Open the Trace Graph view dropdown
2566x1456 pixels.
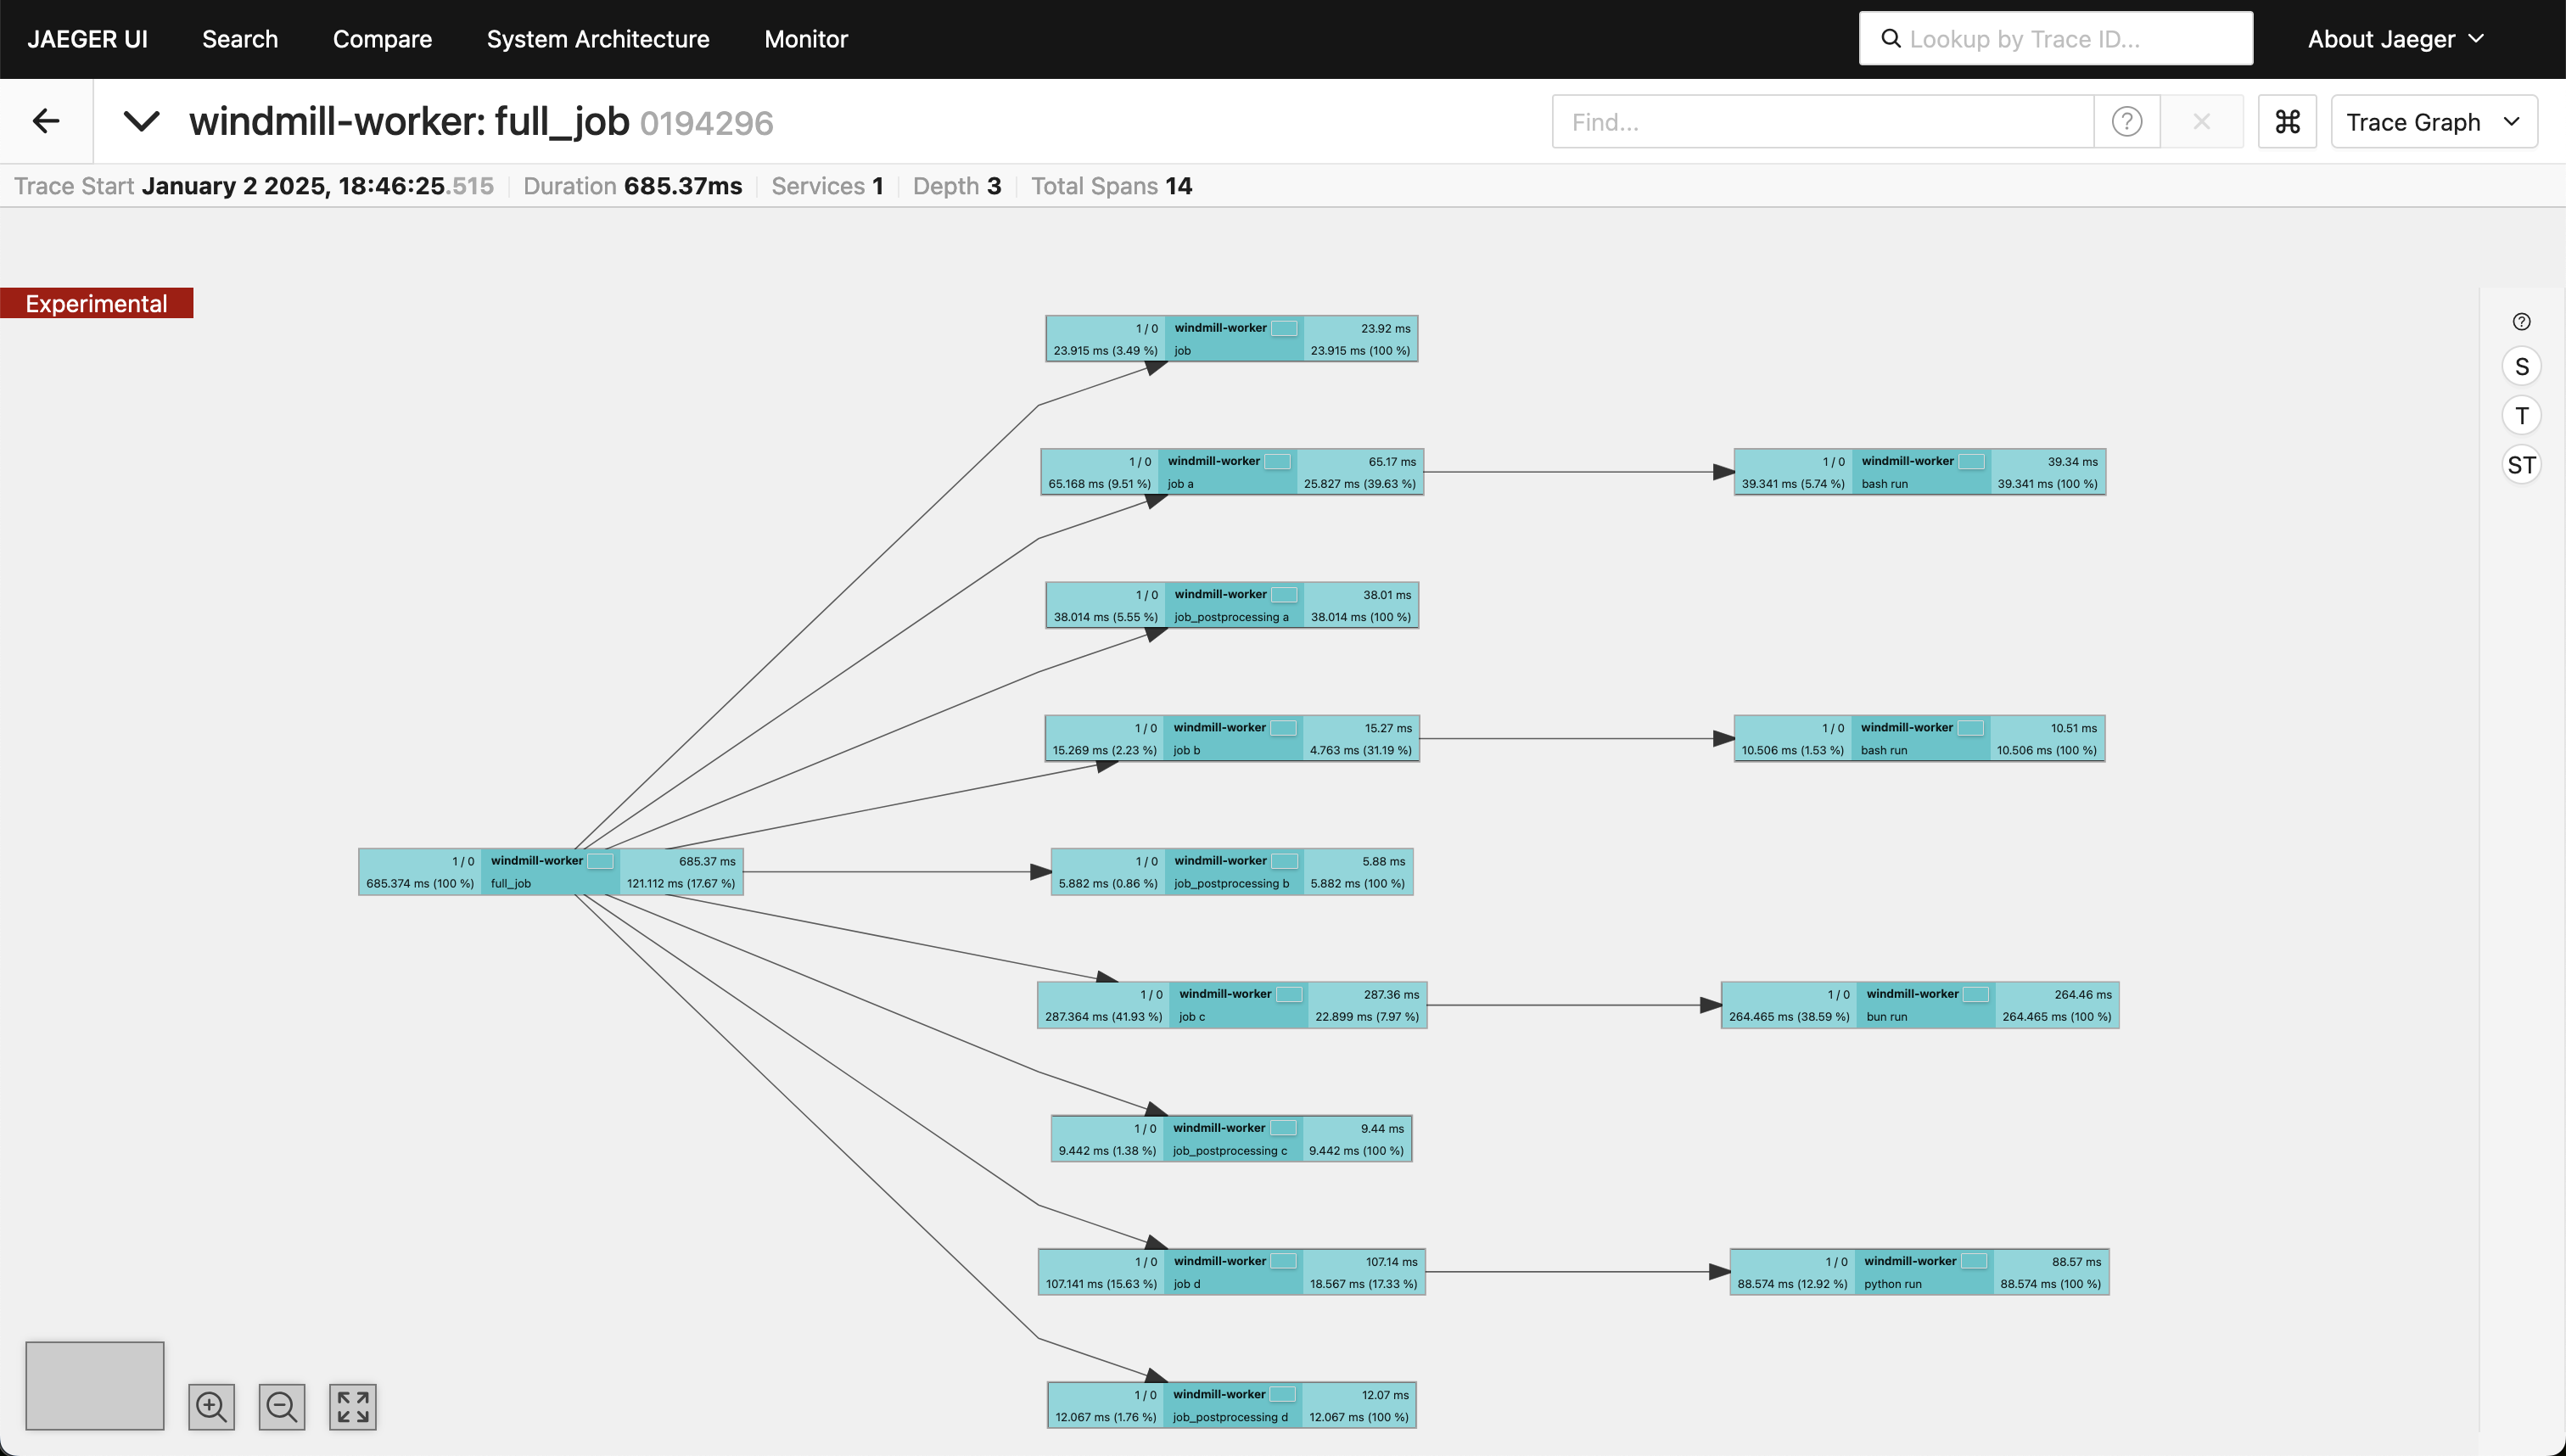point(2433,122)
